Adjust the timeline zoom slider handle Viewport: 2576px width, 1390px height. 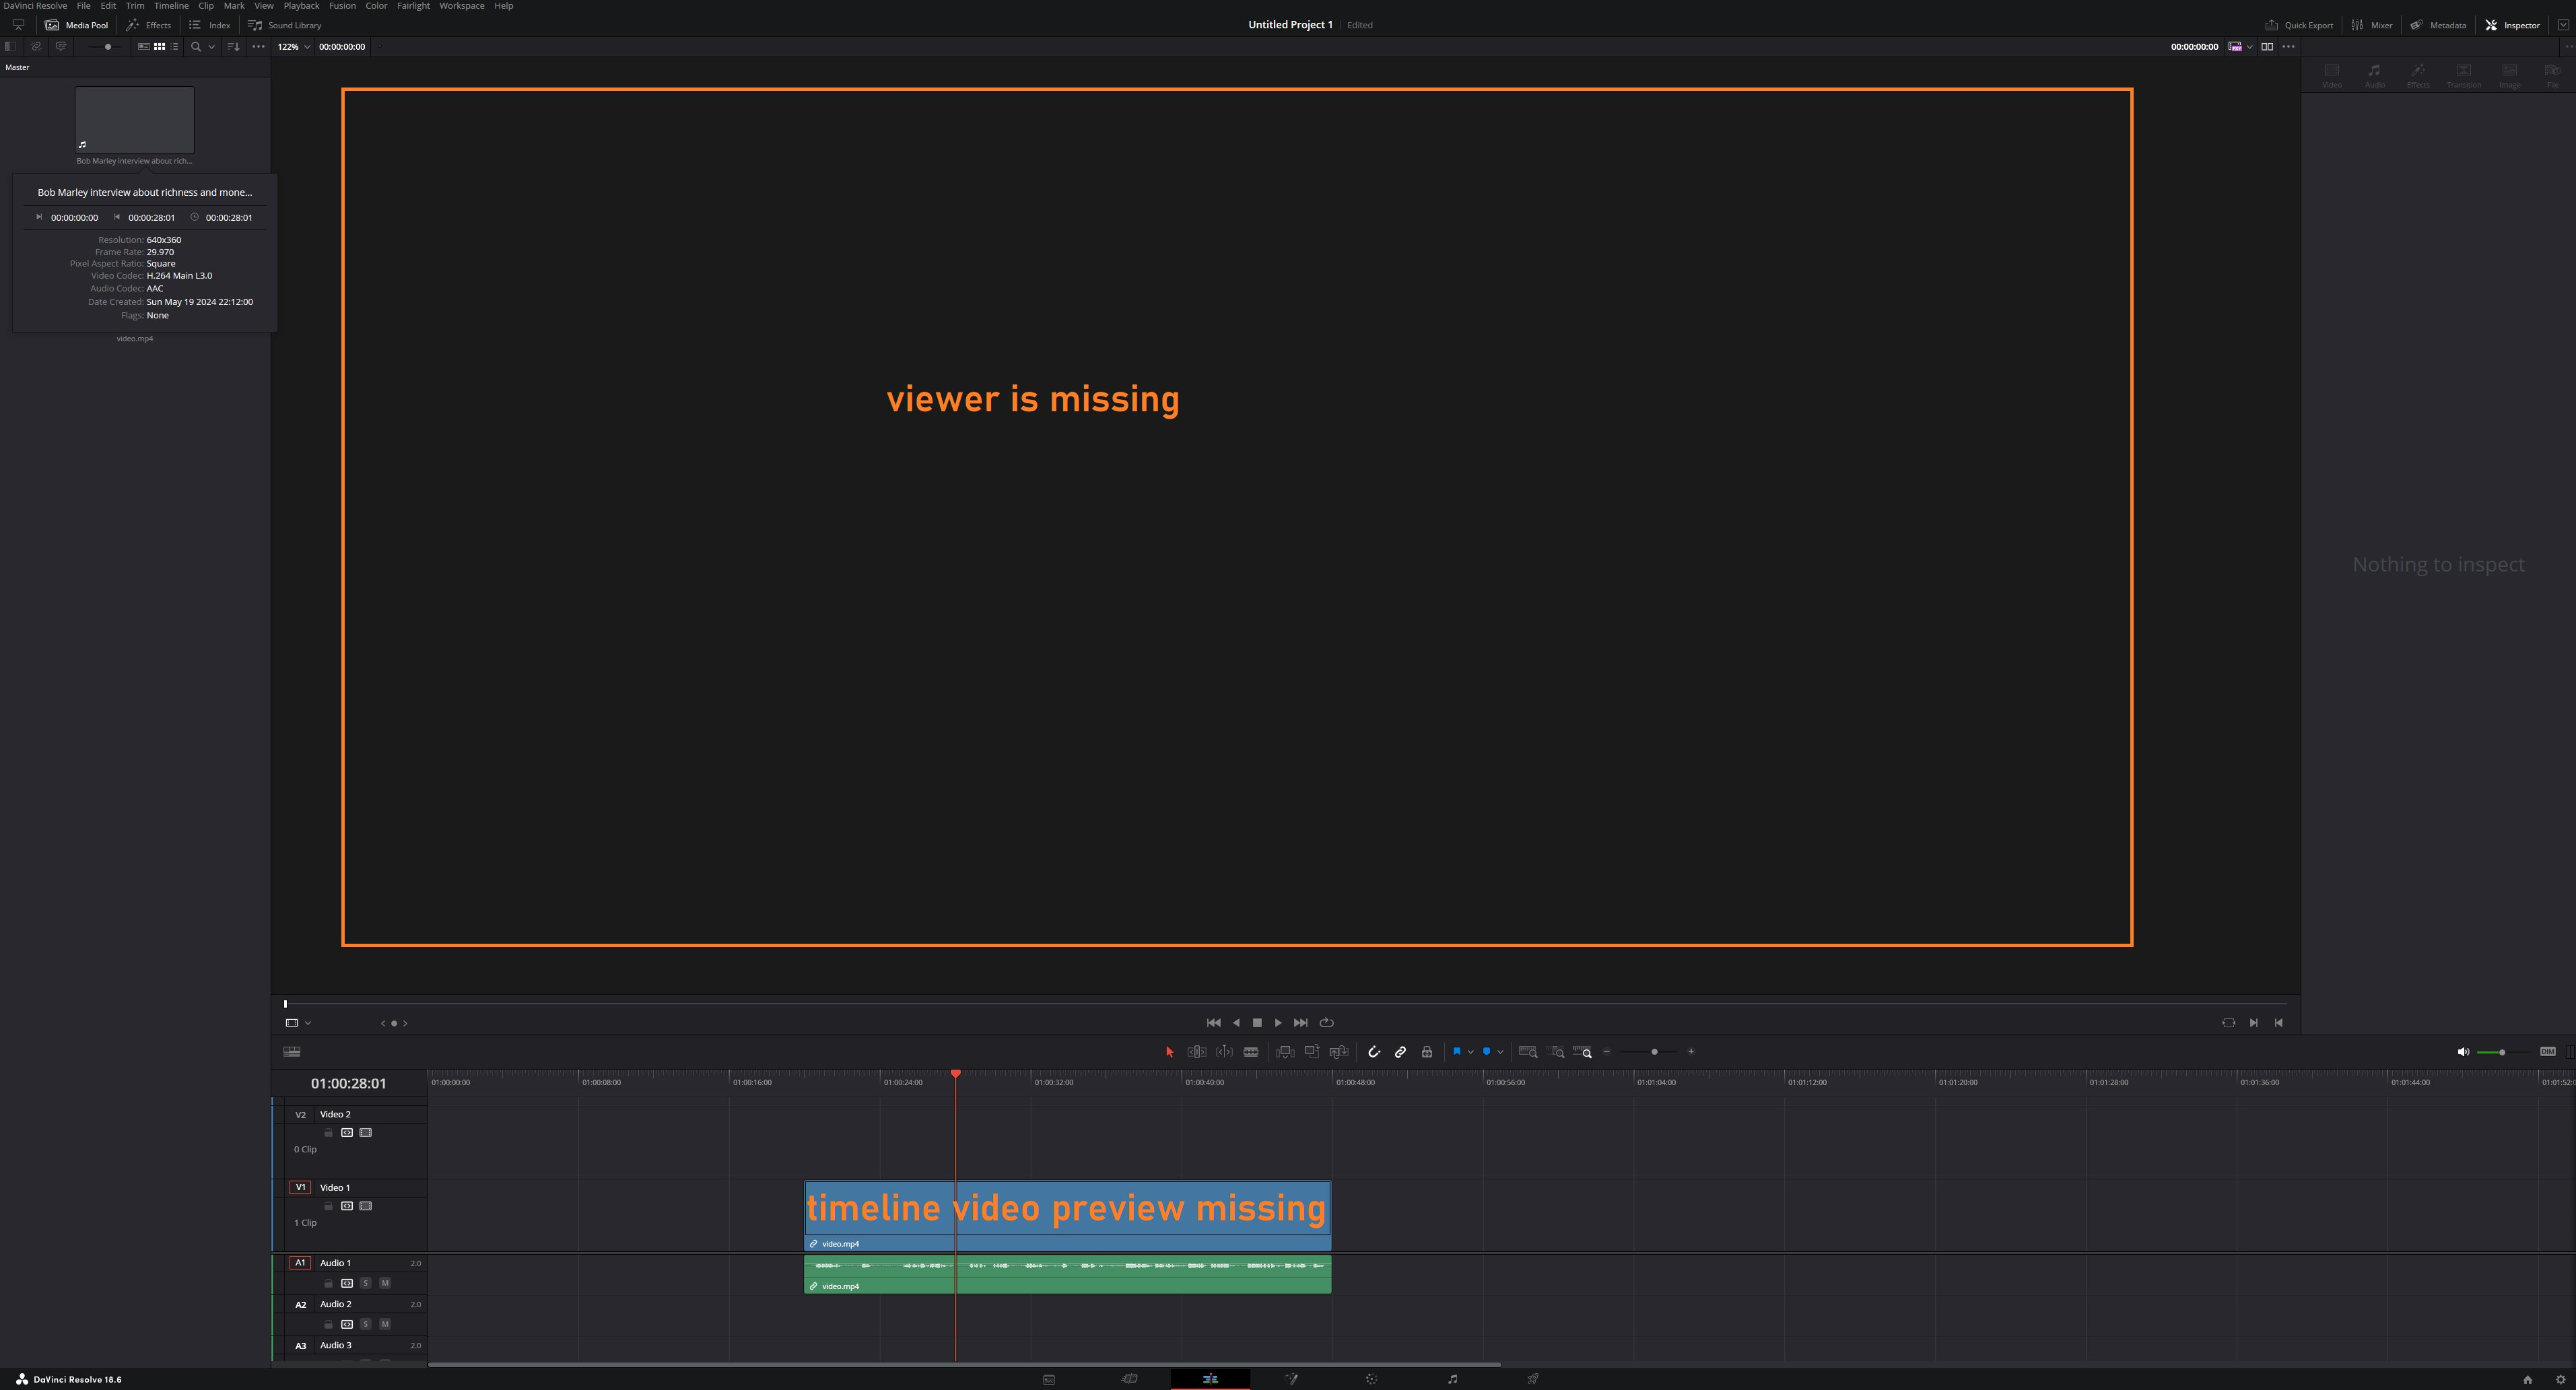point(1654,1052)
